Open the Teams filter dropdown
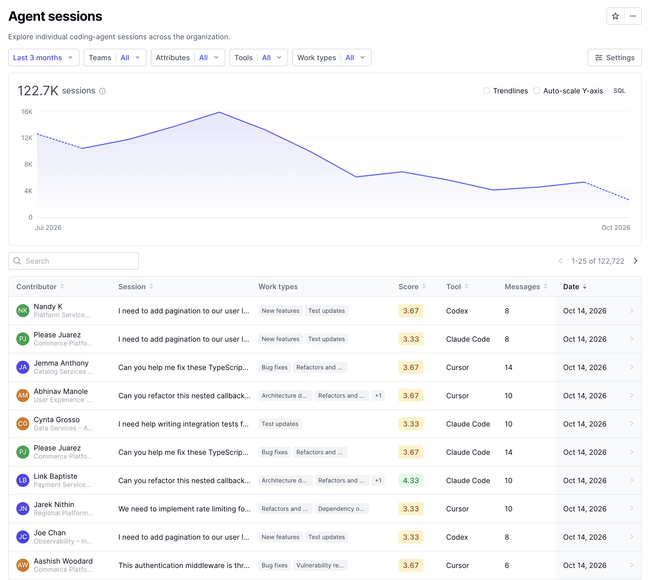The width and height of the screenshot is (650, 580). [x=115, y=58]
